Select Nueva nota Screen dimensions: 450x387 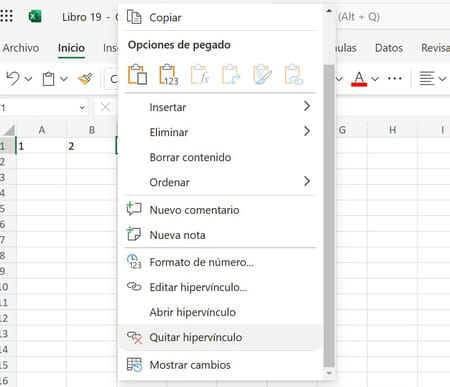(220, 235)
